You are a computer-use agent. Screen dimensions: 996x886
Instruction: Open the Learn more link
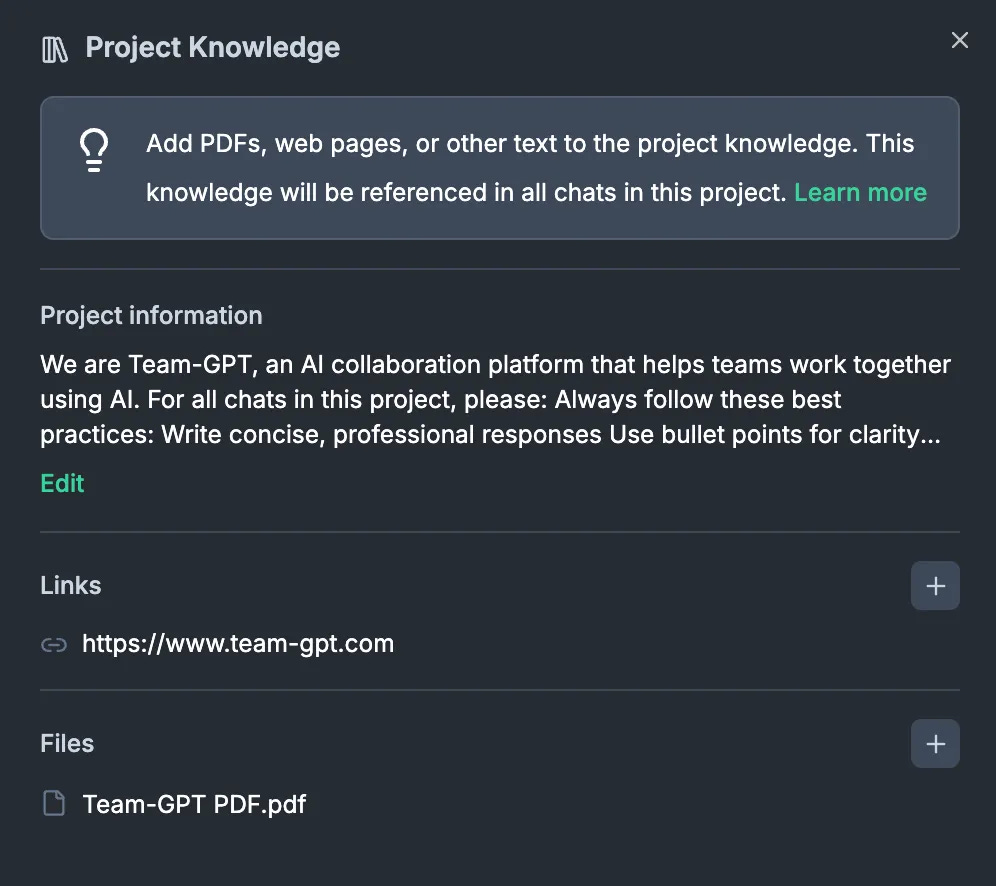pyautogui.click(x=860, y=192)
